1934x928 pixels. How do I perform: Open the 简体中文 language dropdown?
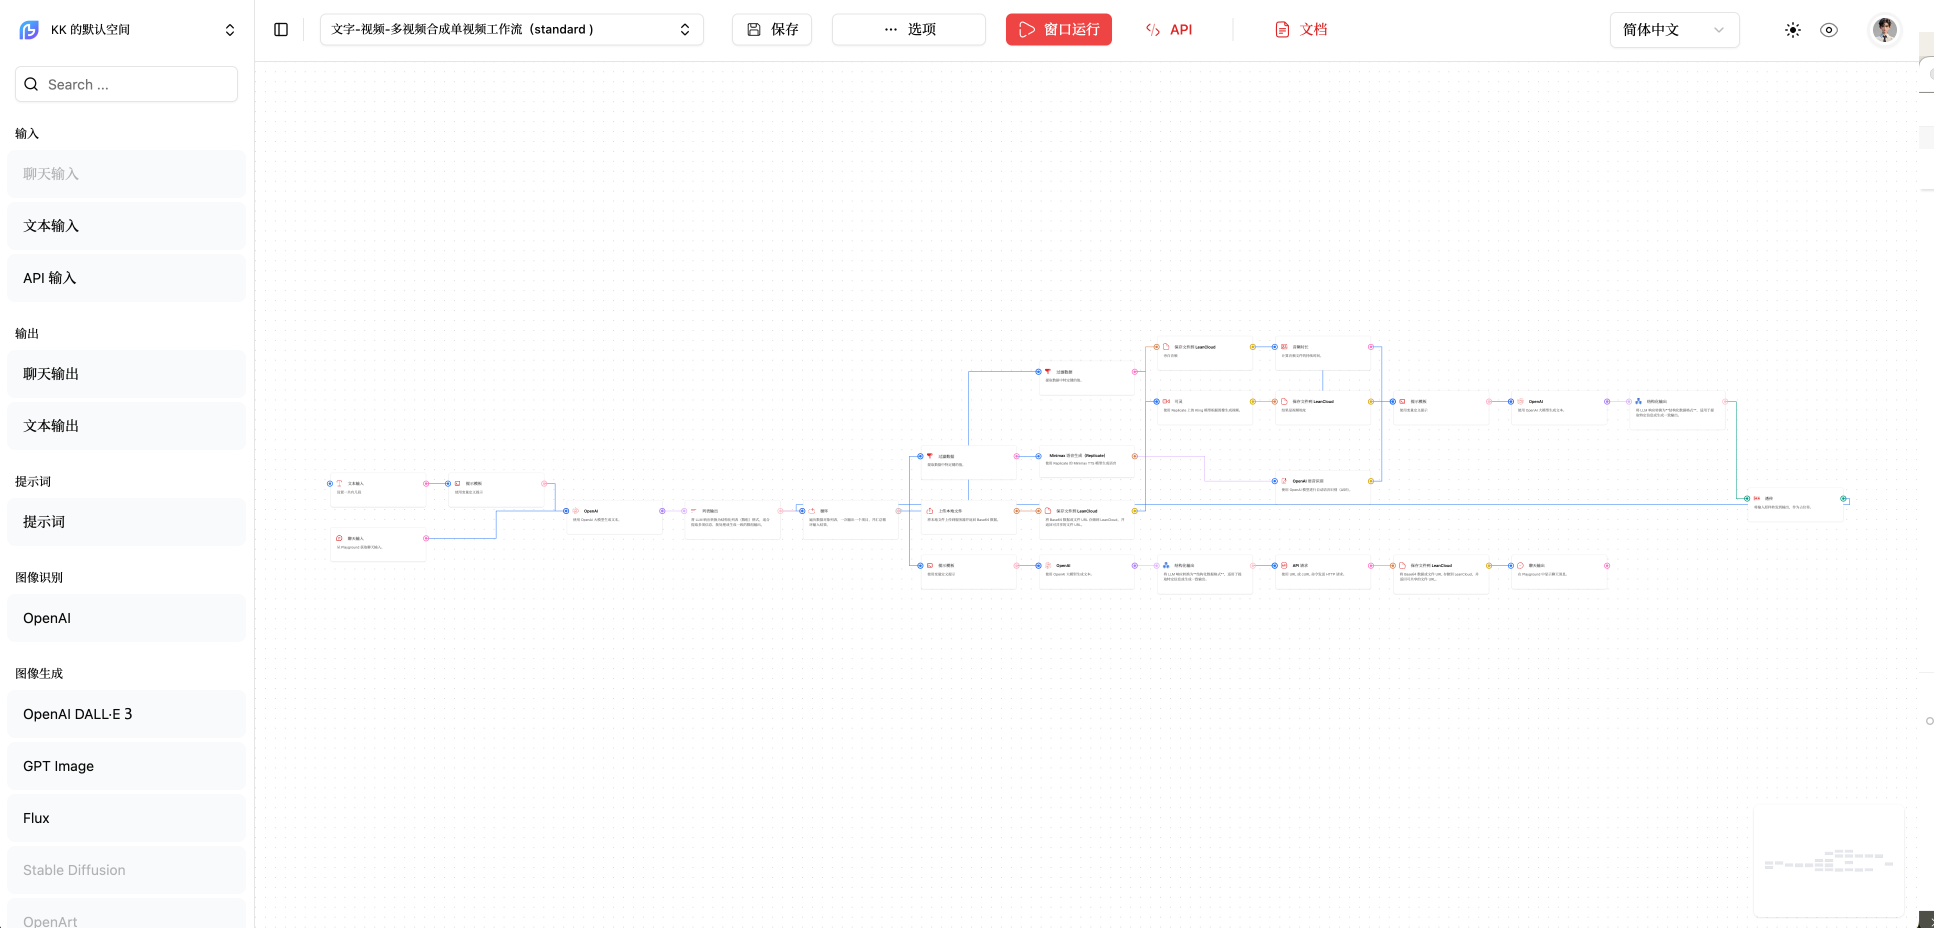1674,30
